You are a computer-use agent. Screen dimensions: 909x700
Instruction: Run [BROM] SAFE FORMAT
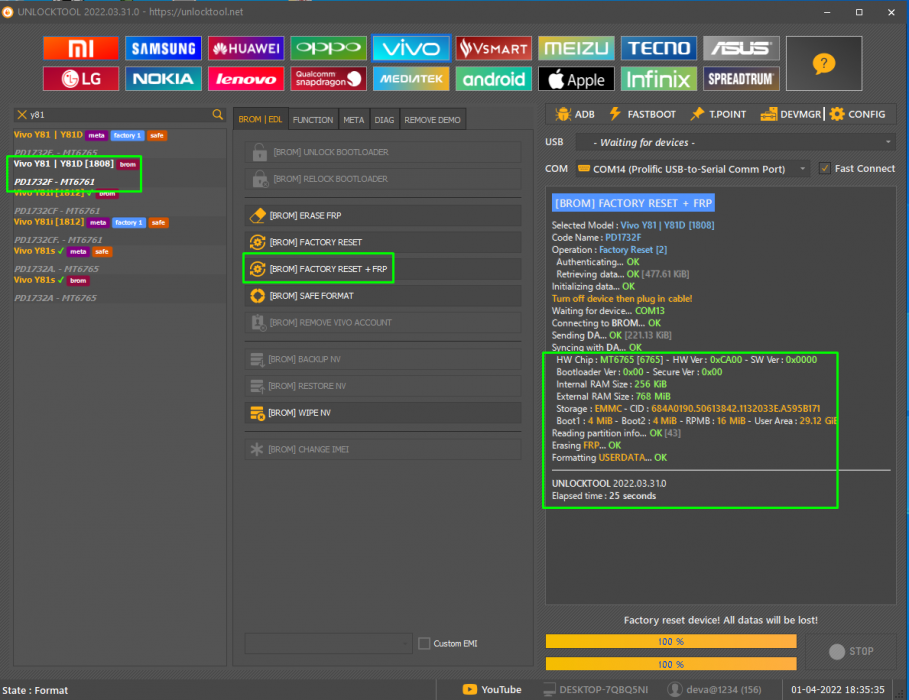coord(383,296)
